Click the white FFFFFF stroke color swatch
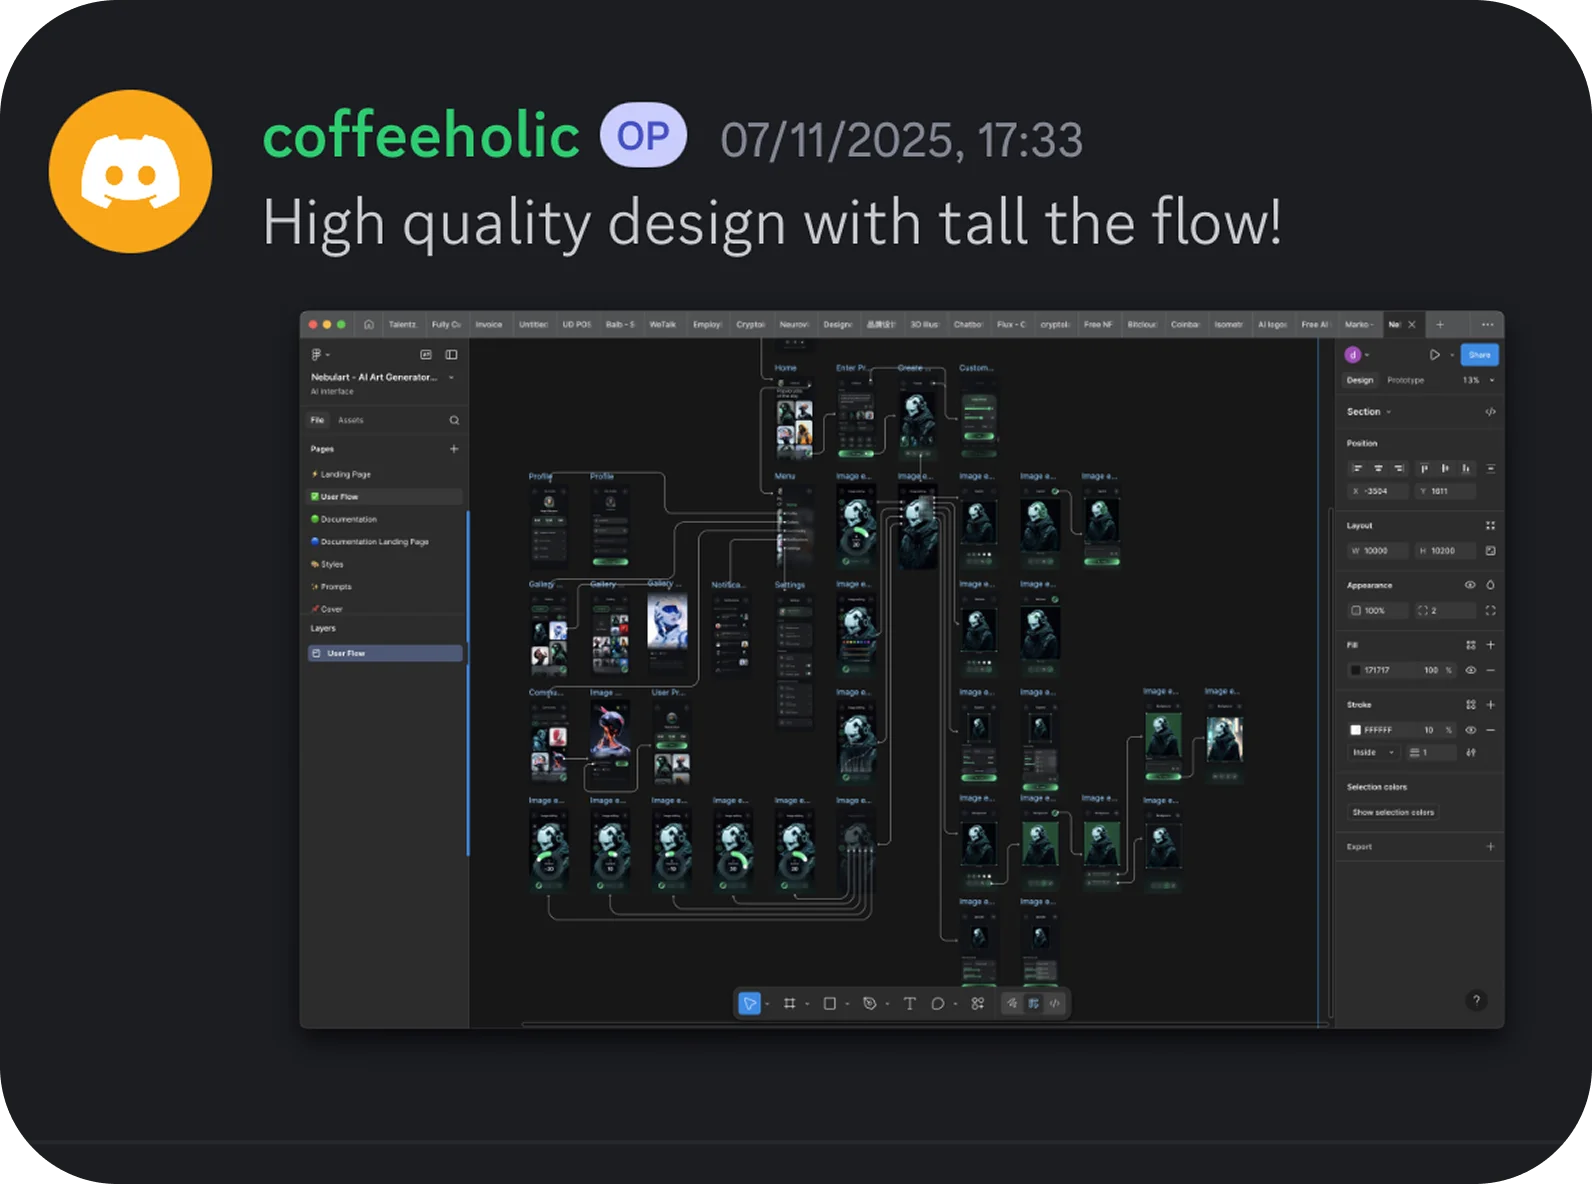Viewport: 1592px width, 1184px height. pyautogui.click(x=1355, y=730)
